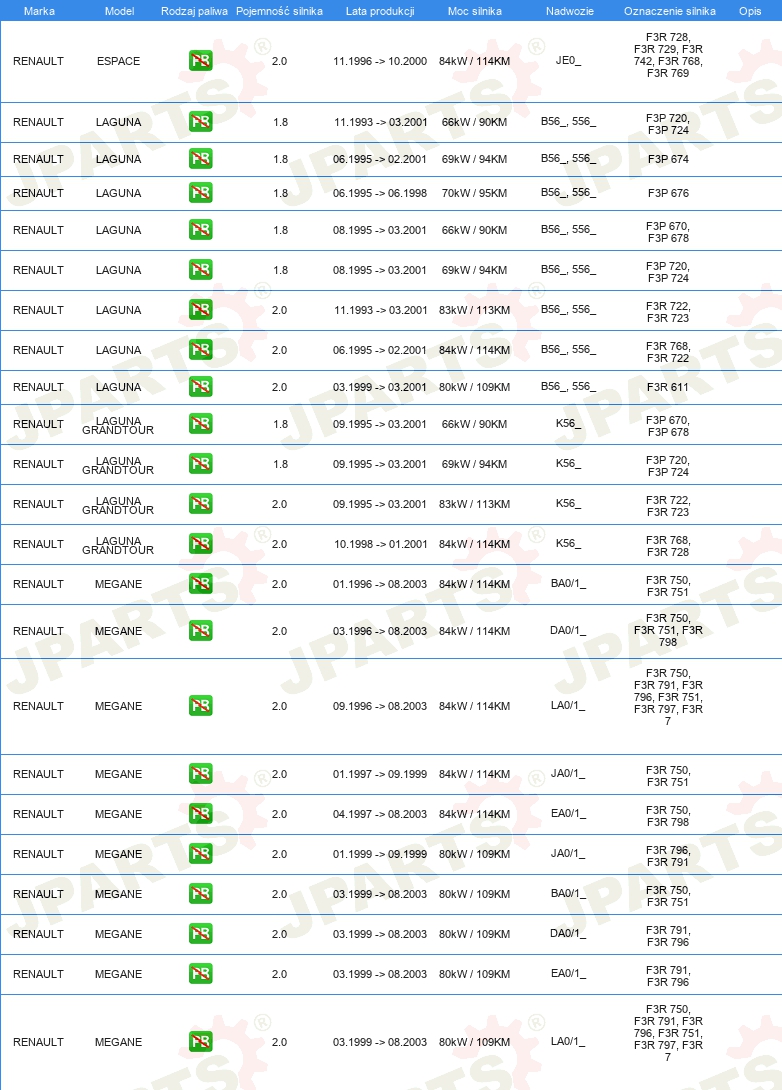Click the 11.1996 -> 10.2000 production years cell

point(380,61)
